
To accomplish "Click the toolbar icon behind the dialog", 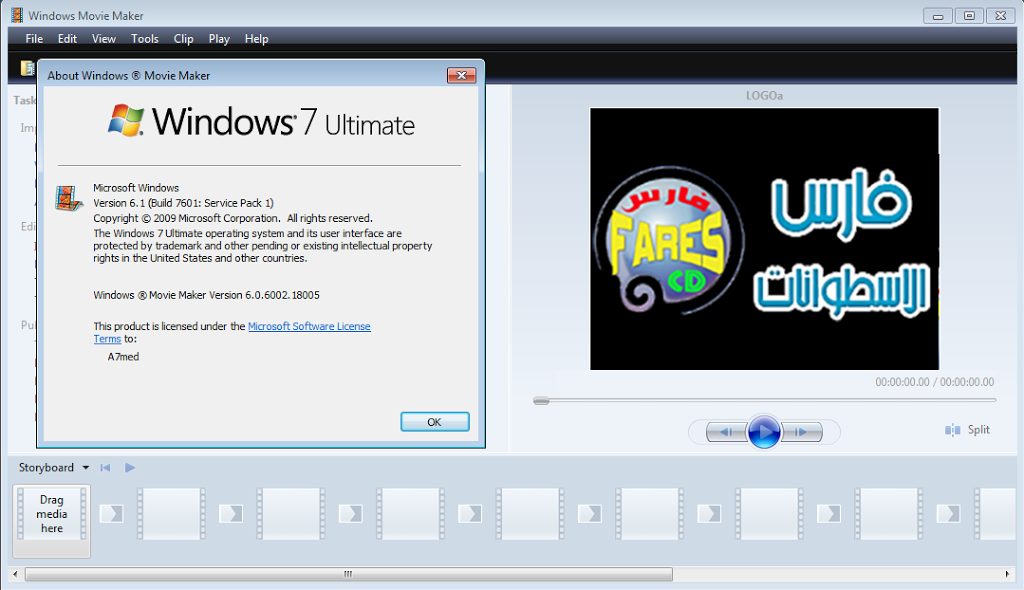I will 27,68.
